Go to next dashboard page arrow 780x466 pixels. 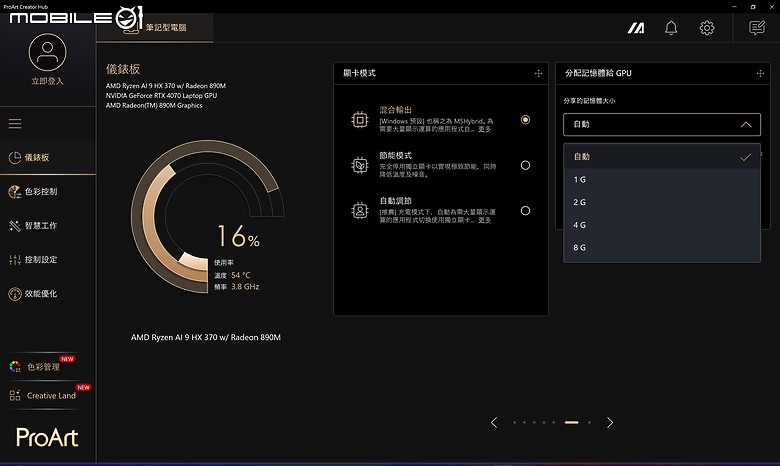pyautogui.click(x=610, y=422)
